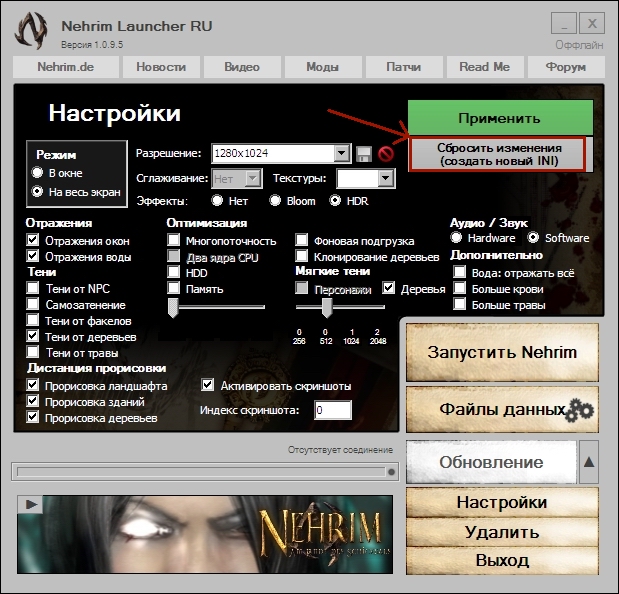Toggle Прорисовка ландшафта checkbox
The width and height of the screenshot is (619, 594).
[33, 384]
